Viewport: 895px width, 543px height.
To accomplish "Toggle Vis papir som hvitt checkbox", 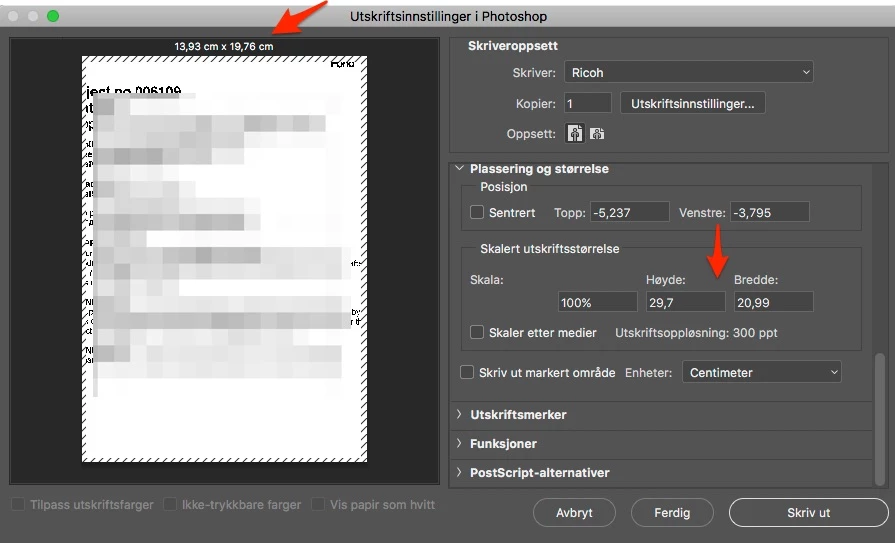I will (x=318, y=504).
